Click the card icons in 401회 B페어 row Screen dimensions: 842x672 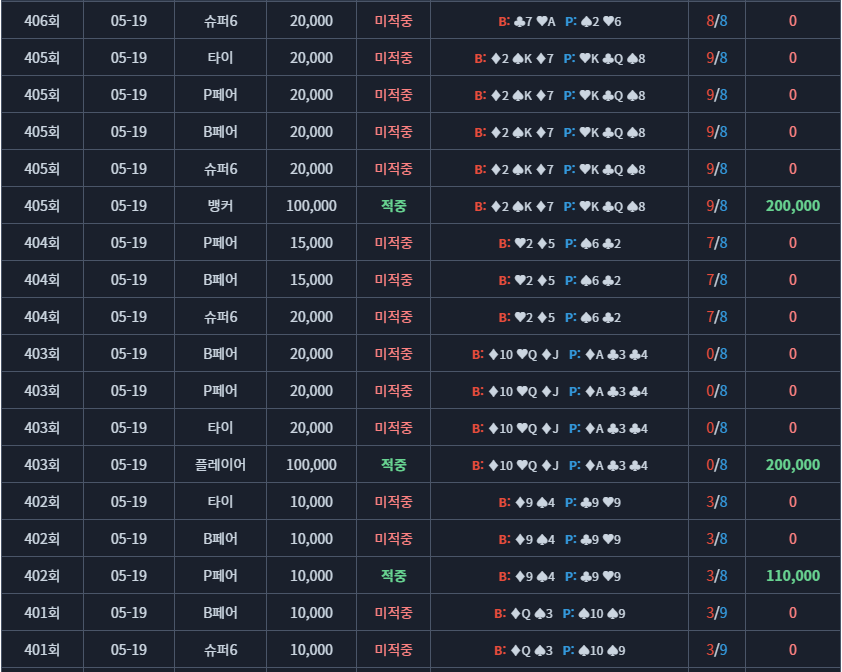click(560, 613)
